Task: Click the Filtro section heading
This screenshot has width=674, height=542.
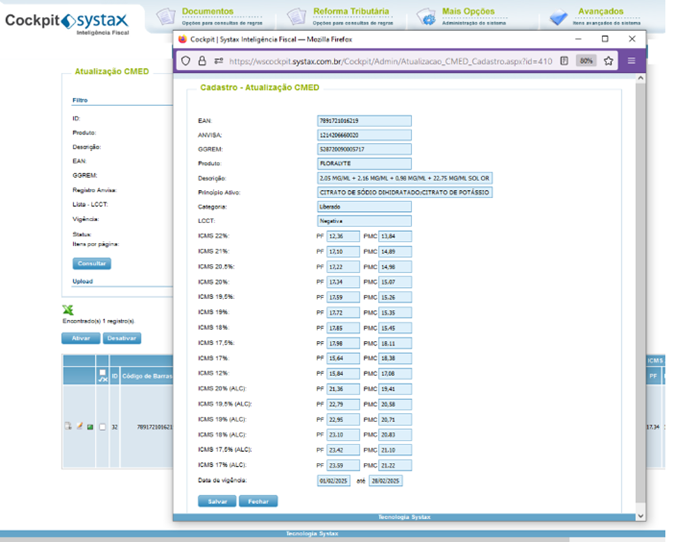Action: (80, 100)
